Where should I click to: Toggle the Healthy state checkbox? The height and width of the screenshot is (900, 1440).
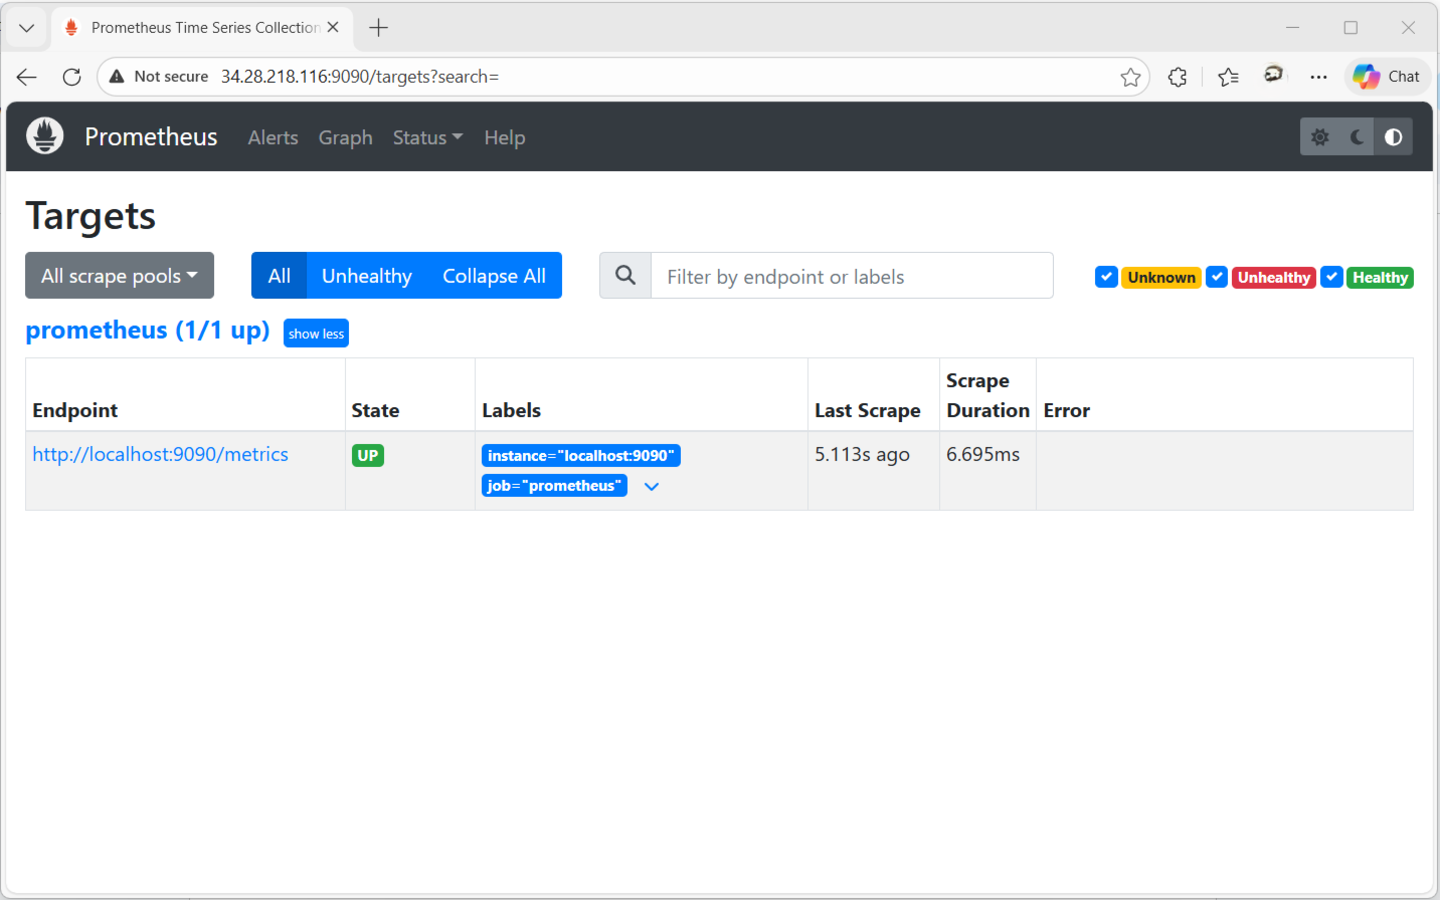click(x=1331, y=277)
